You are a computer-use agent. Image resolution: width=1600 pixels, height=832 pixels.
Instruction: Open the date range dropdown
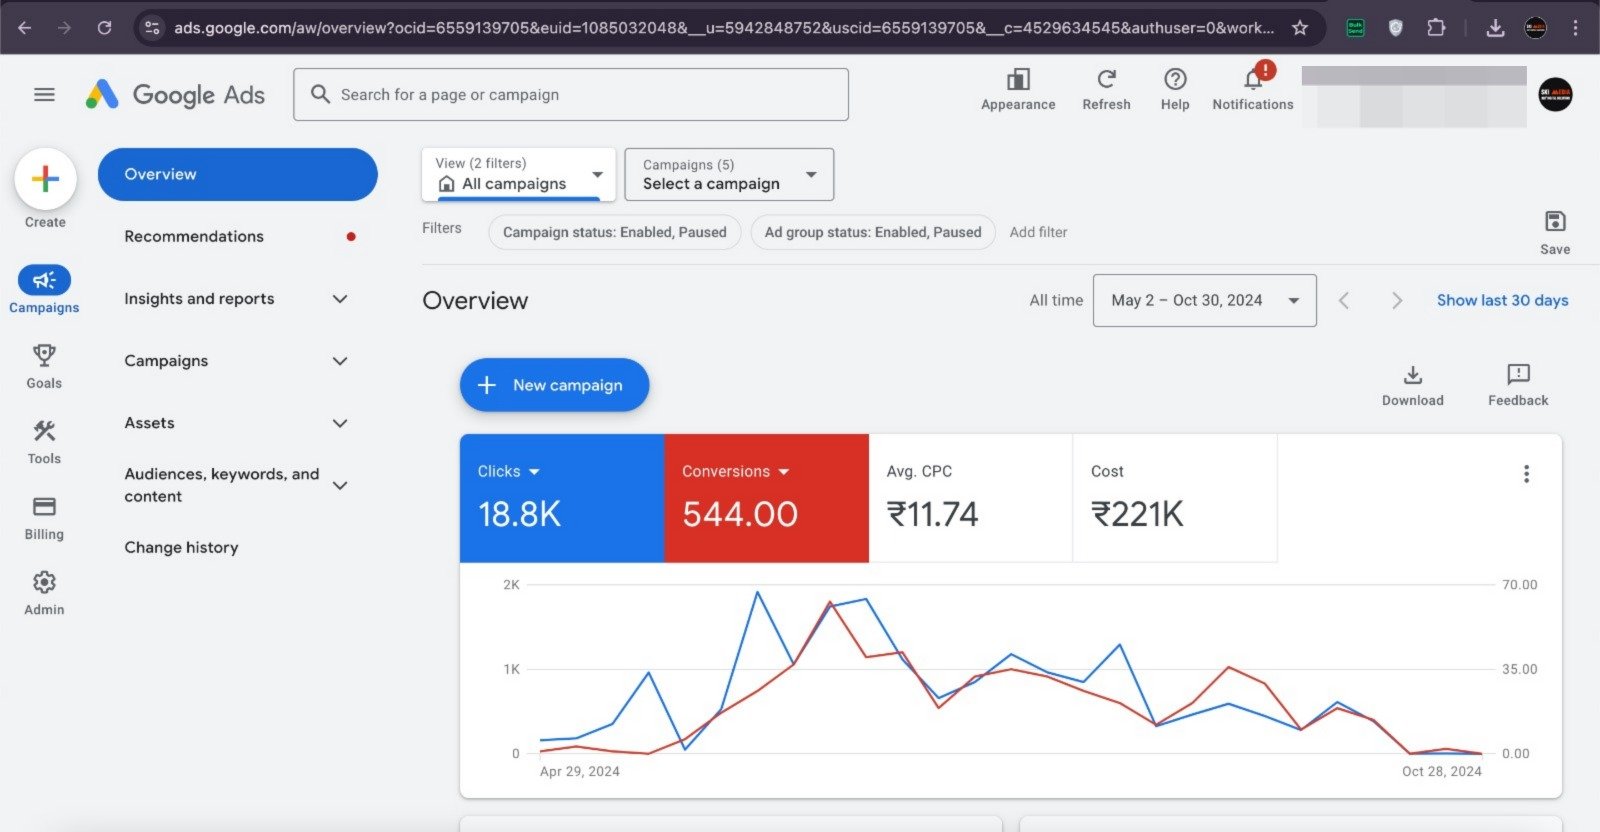(x=1204, y=300)
